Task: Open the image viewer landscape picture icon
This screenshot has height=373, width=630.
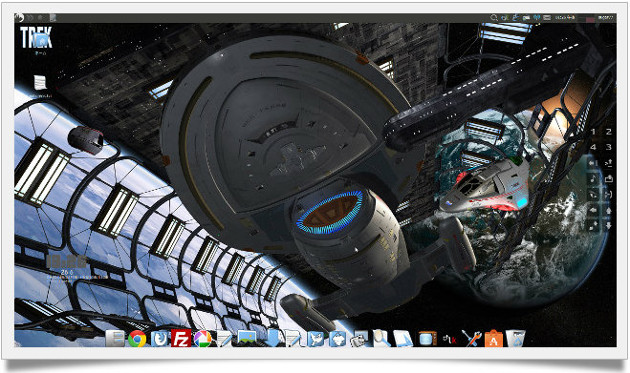Action: 246,338
